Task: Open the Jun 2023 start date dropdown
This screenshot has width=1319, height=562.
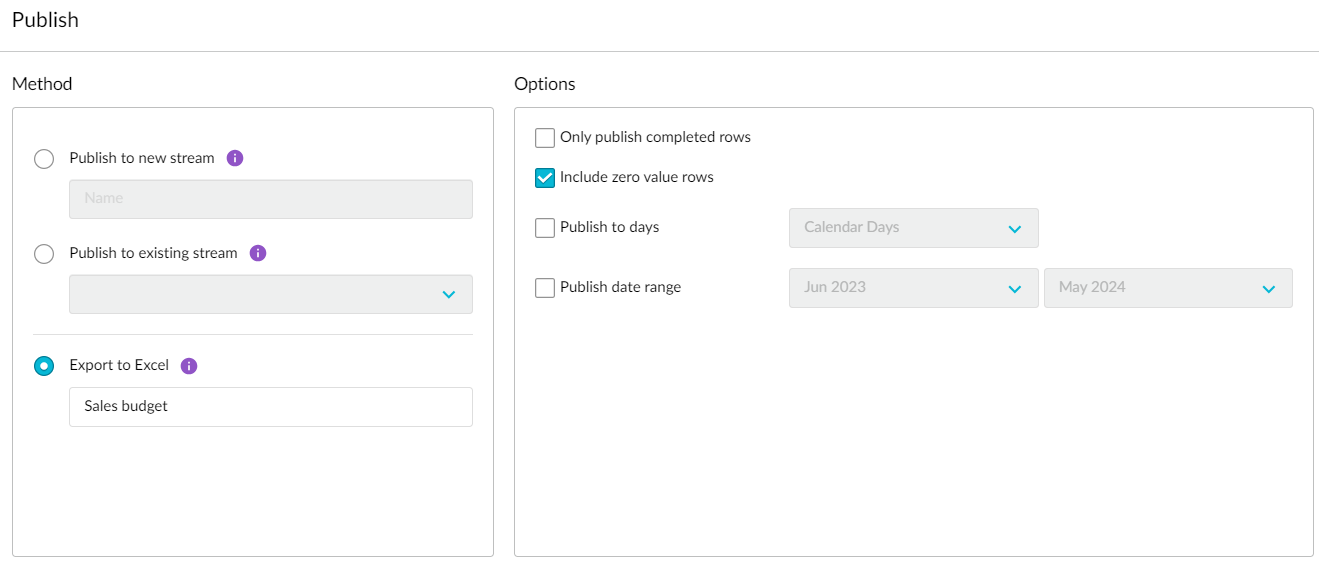Action: click(x=913, y=288)
